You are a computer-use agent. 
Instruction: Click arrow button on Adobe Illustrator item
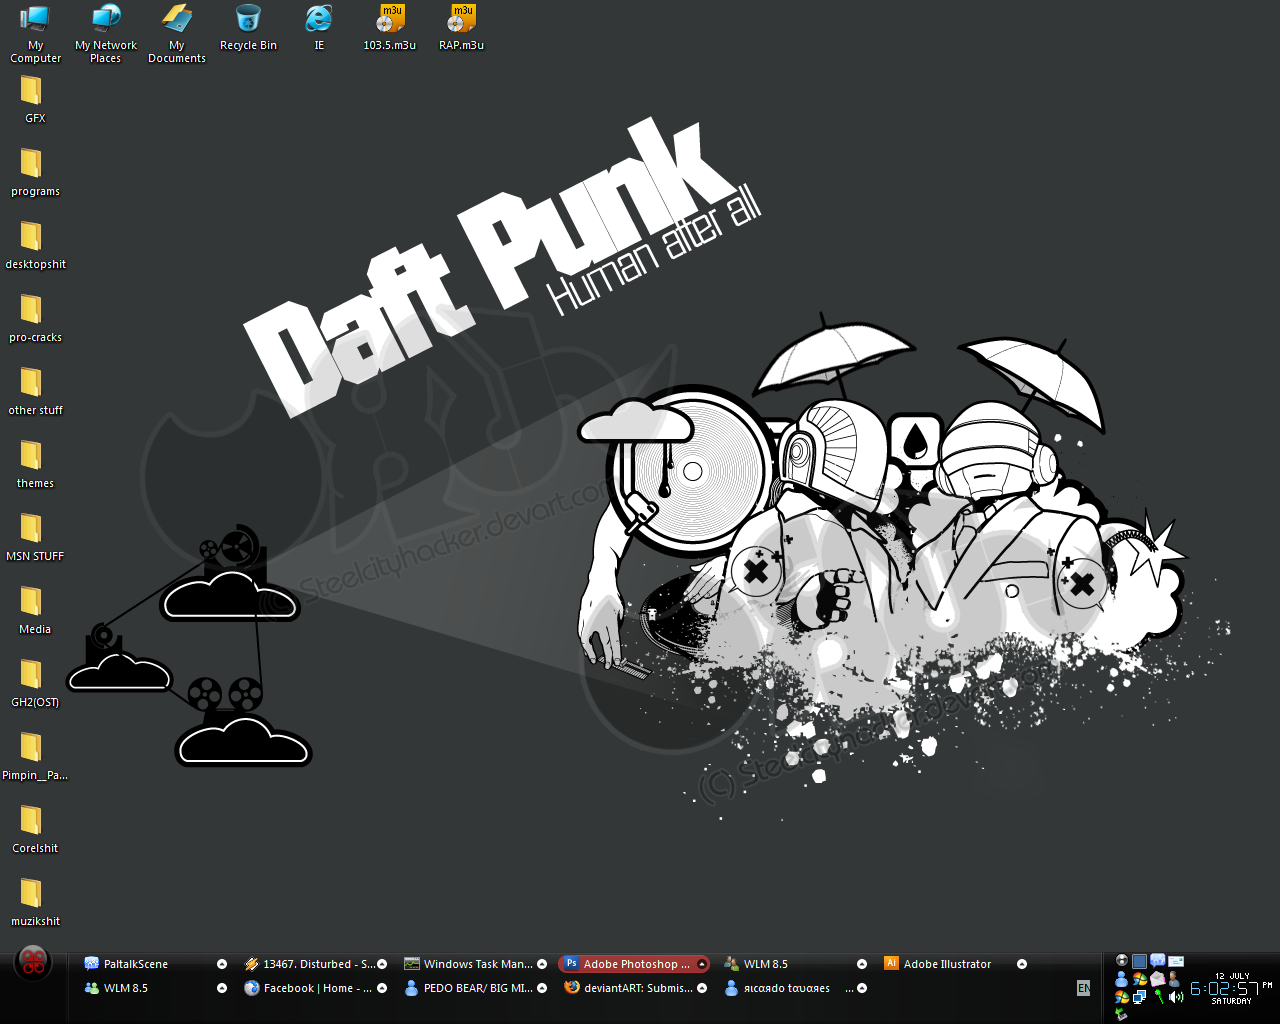pos(1022,964)
